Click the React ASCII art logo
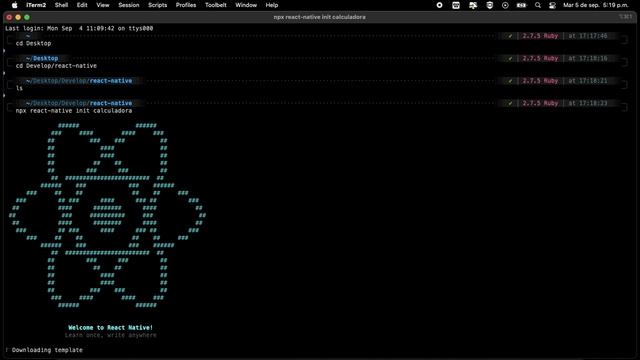The height and width of the screenshot is (360, 640). coord(107,215)
